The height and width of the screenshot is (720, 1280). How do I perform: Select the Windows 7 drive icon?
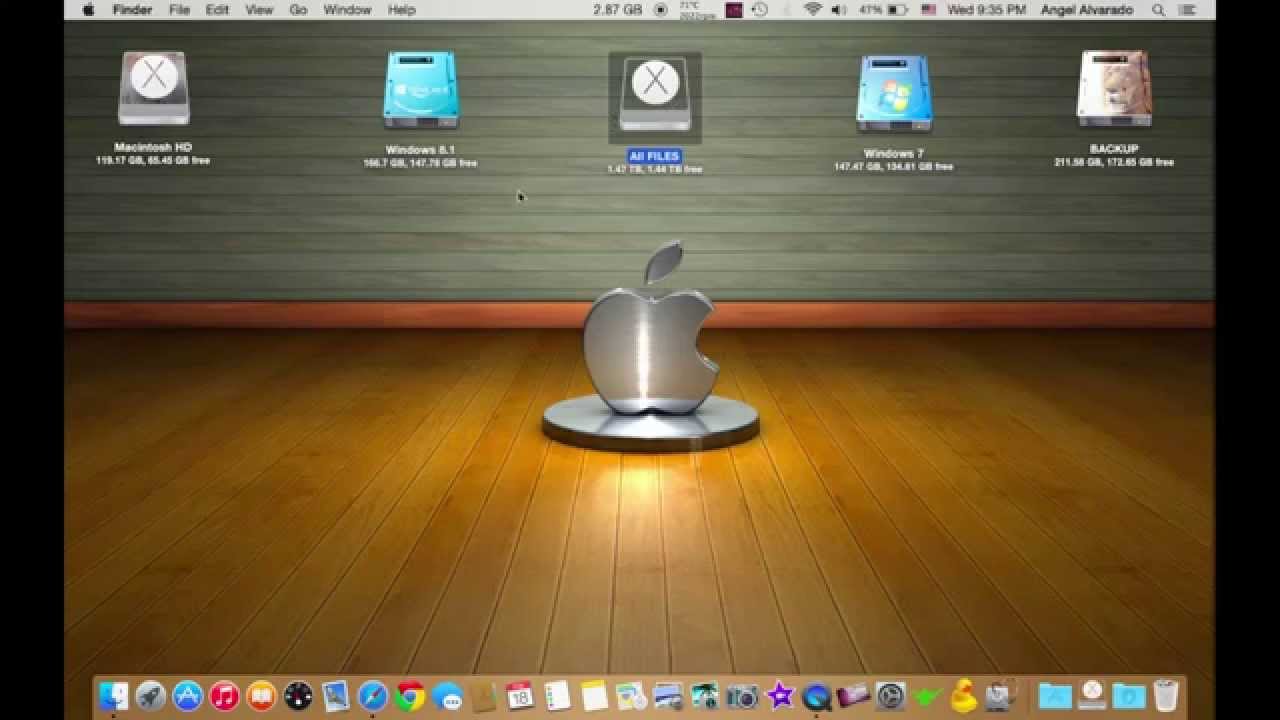[894, 94]
